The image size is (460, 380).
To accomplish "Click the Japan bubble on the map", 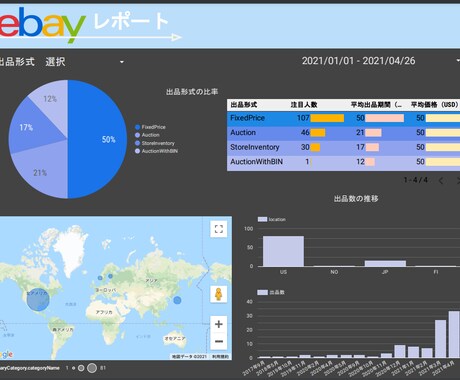I will click(177, 300).
